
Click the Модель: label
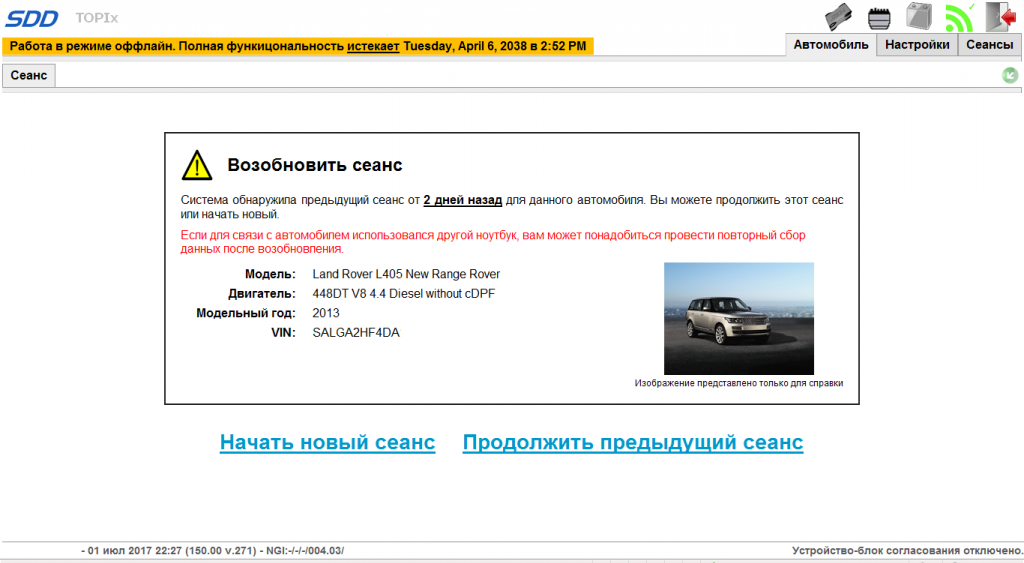tap(270, 274)
